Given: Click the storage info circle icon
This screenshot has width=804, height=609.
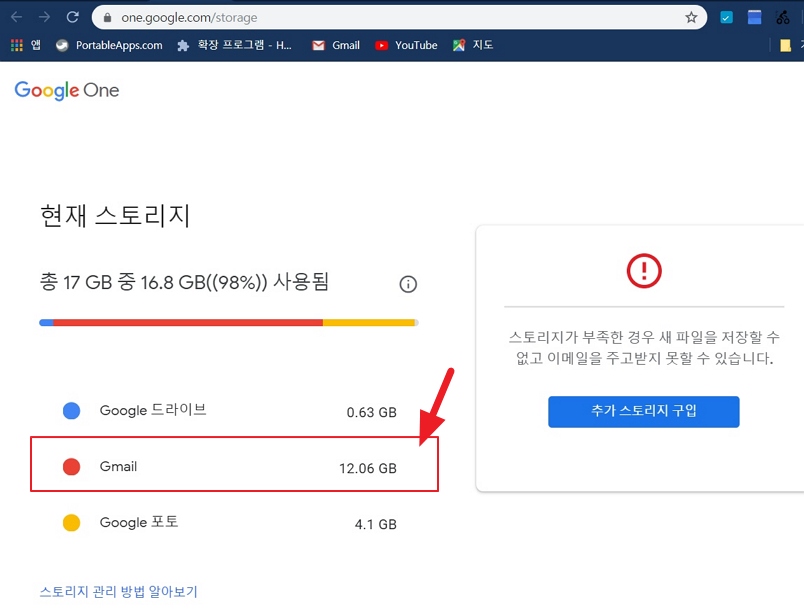Looking at the screenshot, I should [x=408, y=284].
